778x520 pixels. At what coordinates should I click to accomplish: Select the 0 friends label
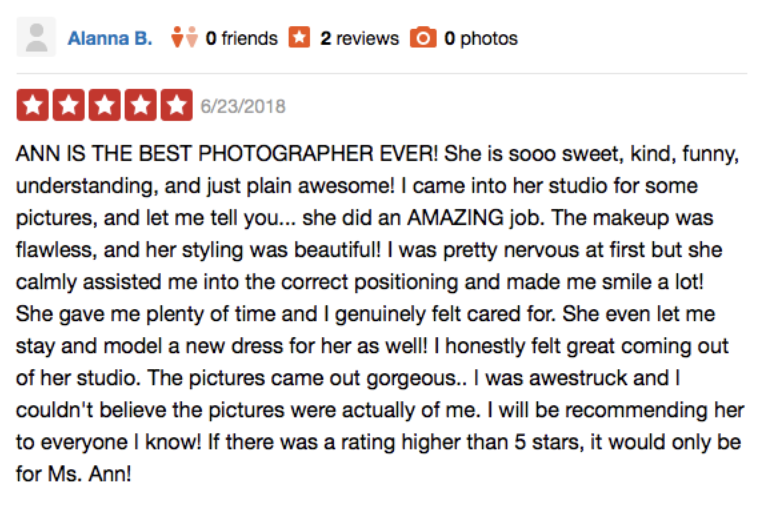coord(242,38)
